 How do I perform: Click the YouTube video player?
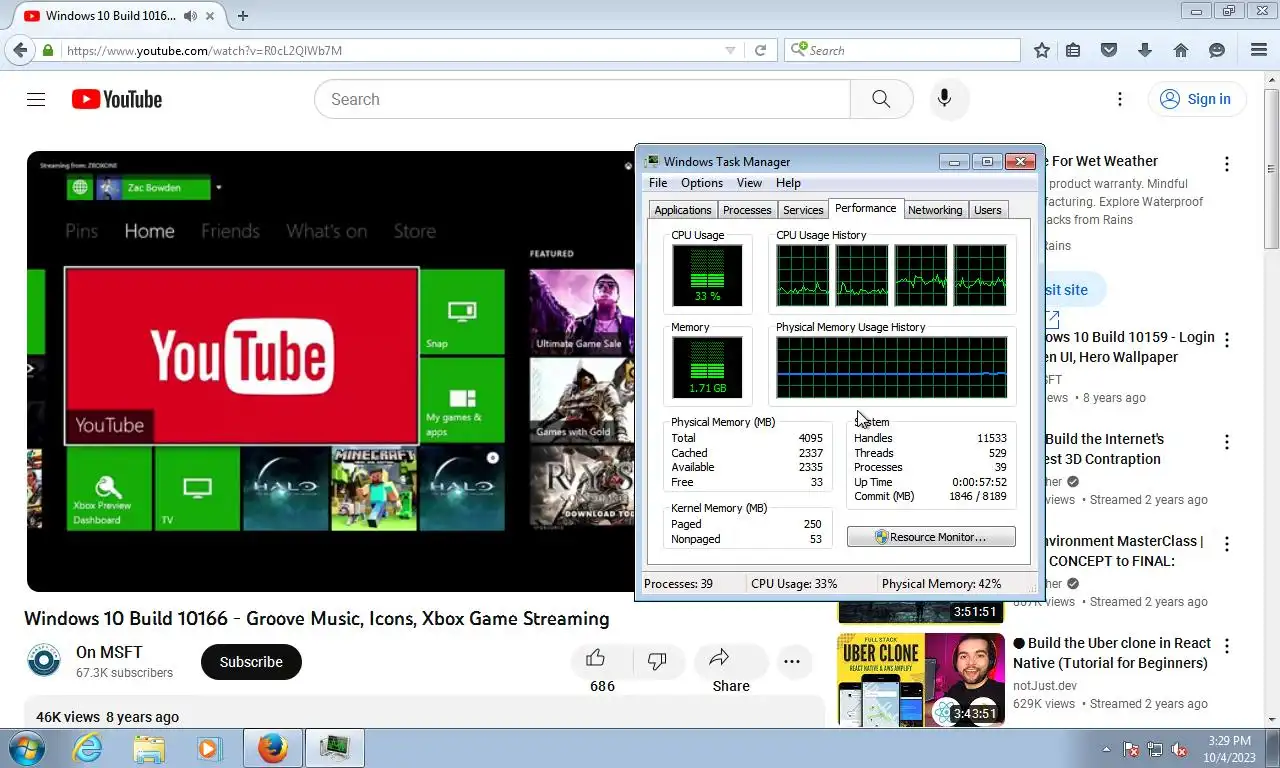pos(330,371)
